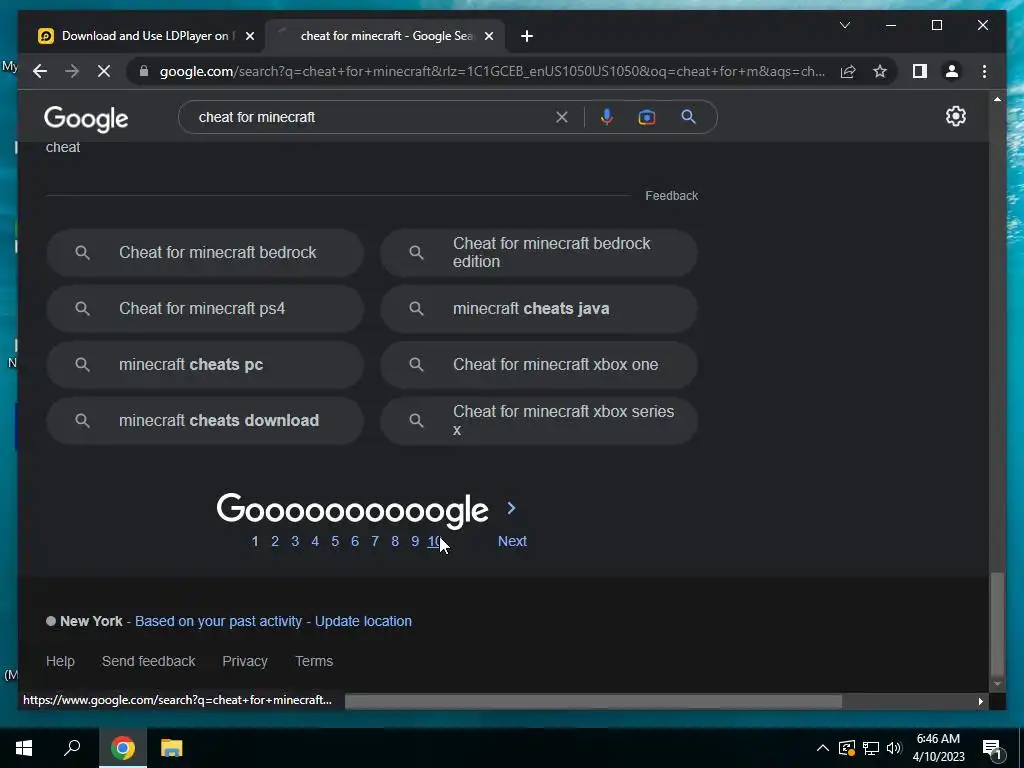
Task: Go forward with the greyed arrow
Action: 72,71
